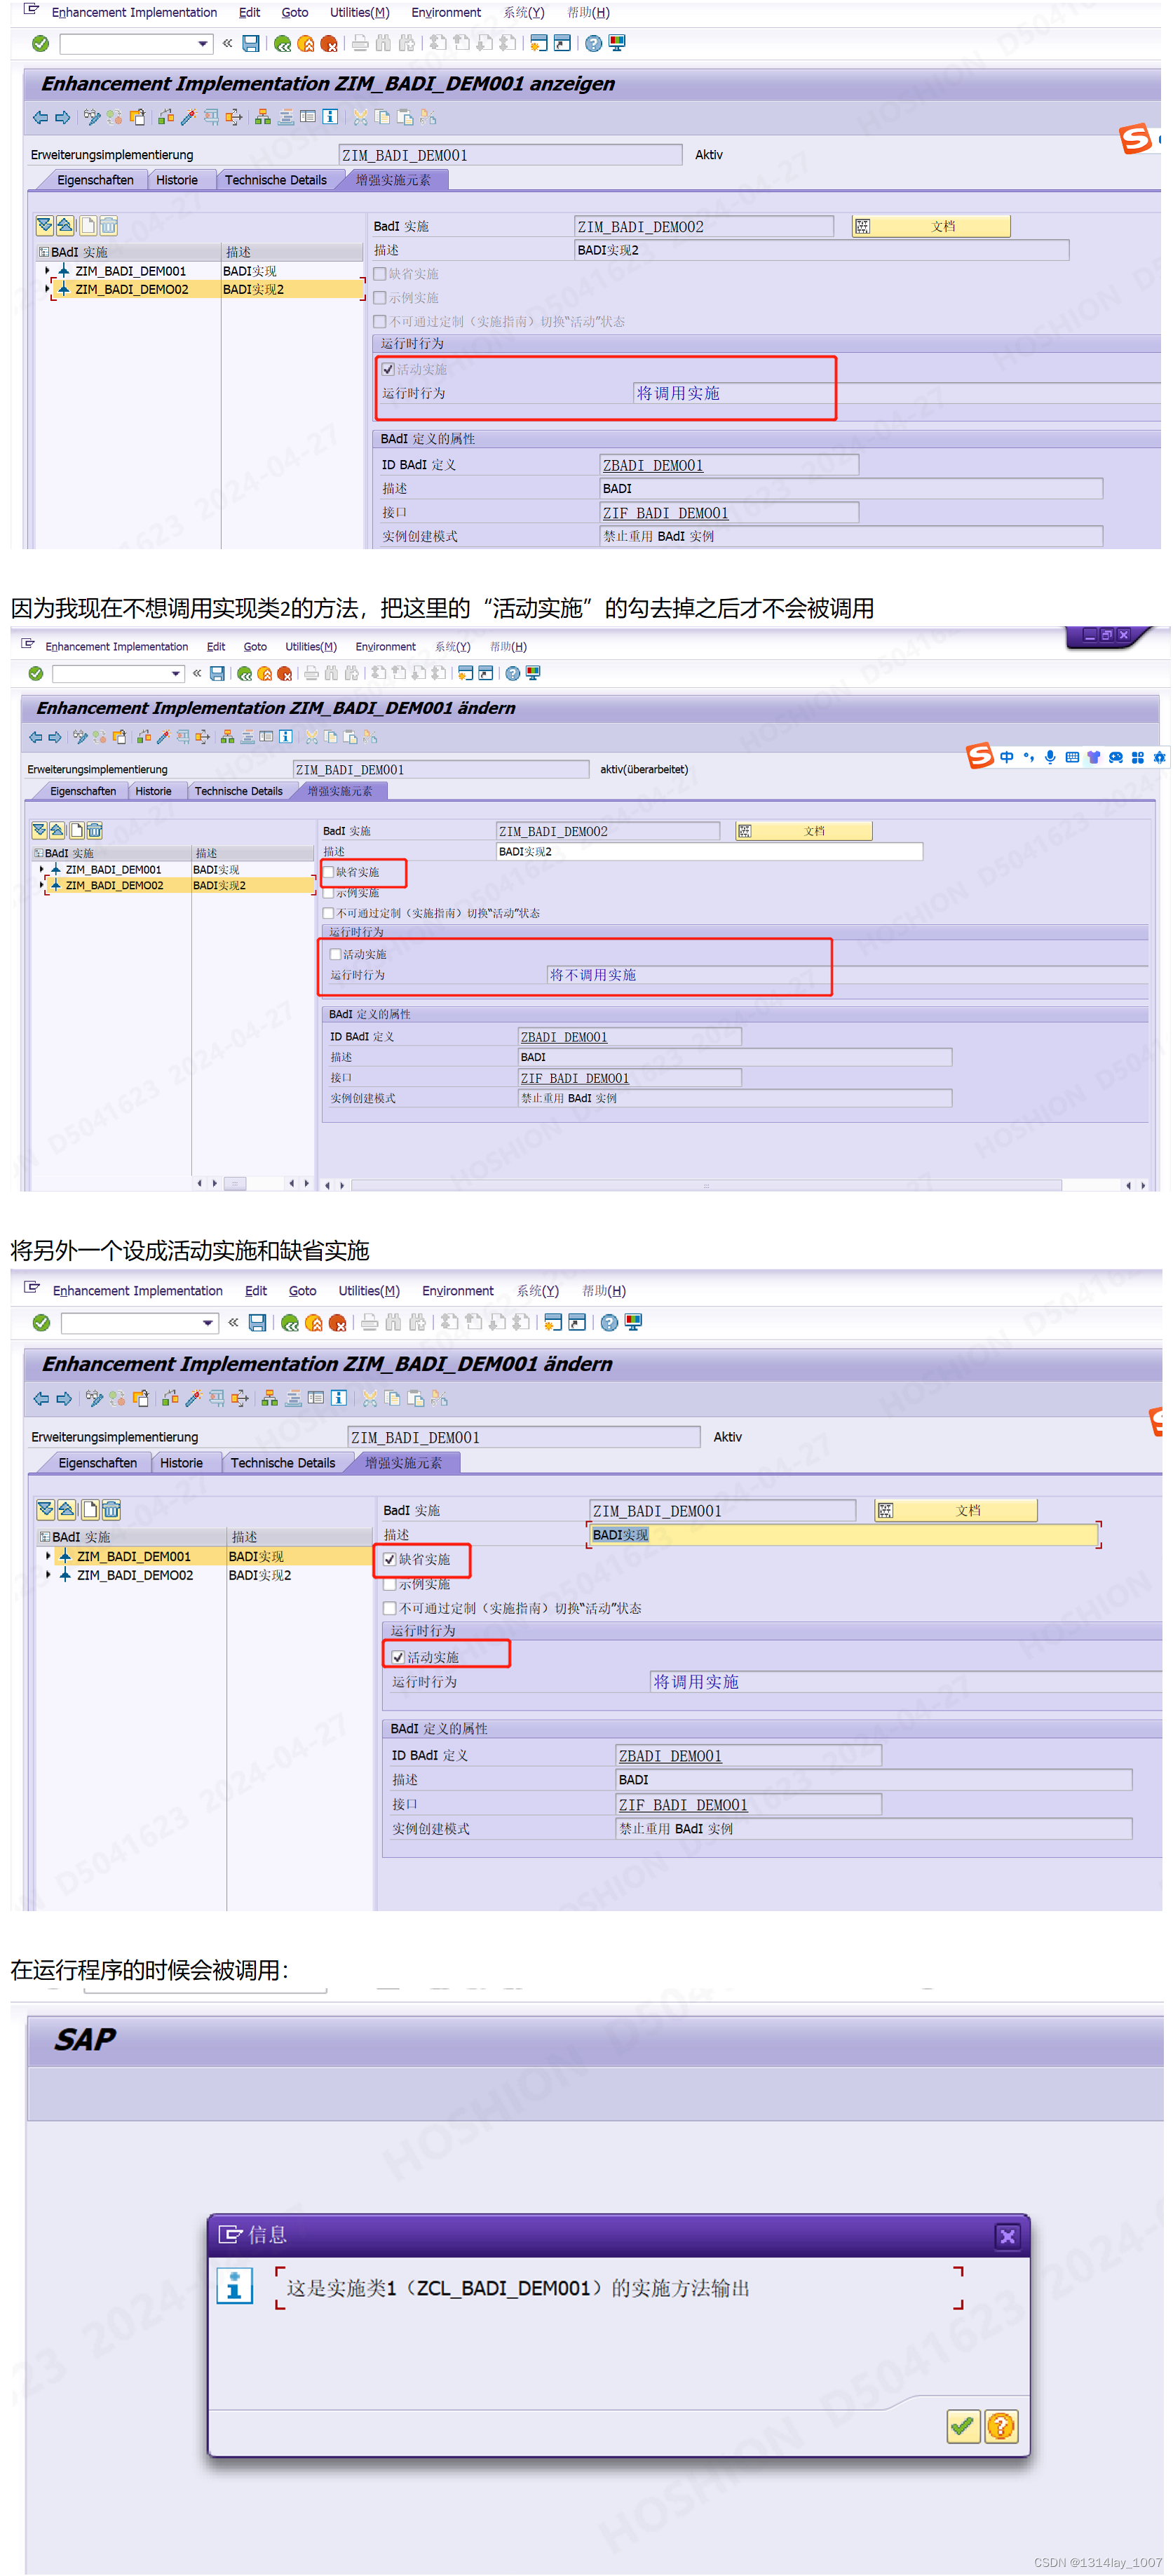Toggle checked 活动实施 in last ändern window

(x=398, y=1658)
